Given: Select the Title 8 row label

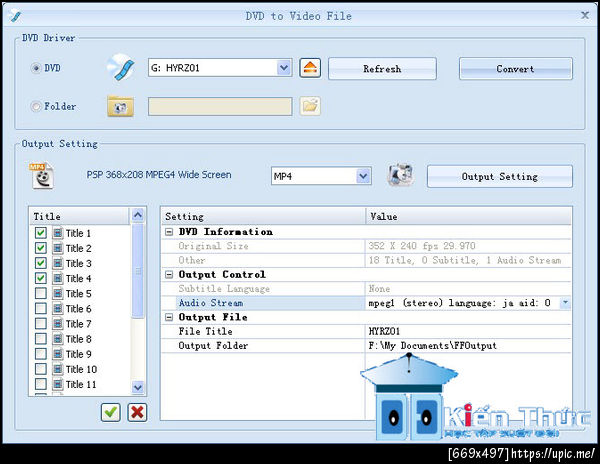Looking at the screenshot, I should pyautogui.click(x=78, y=339).
